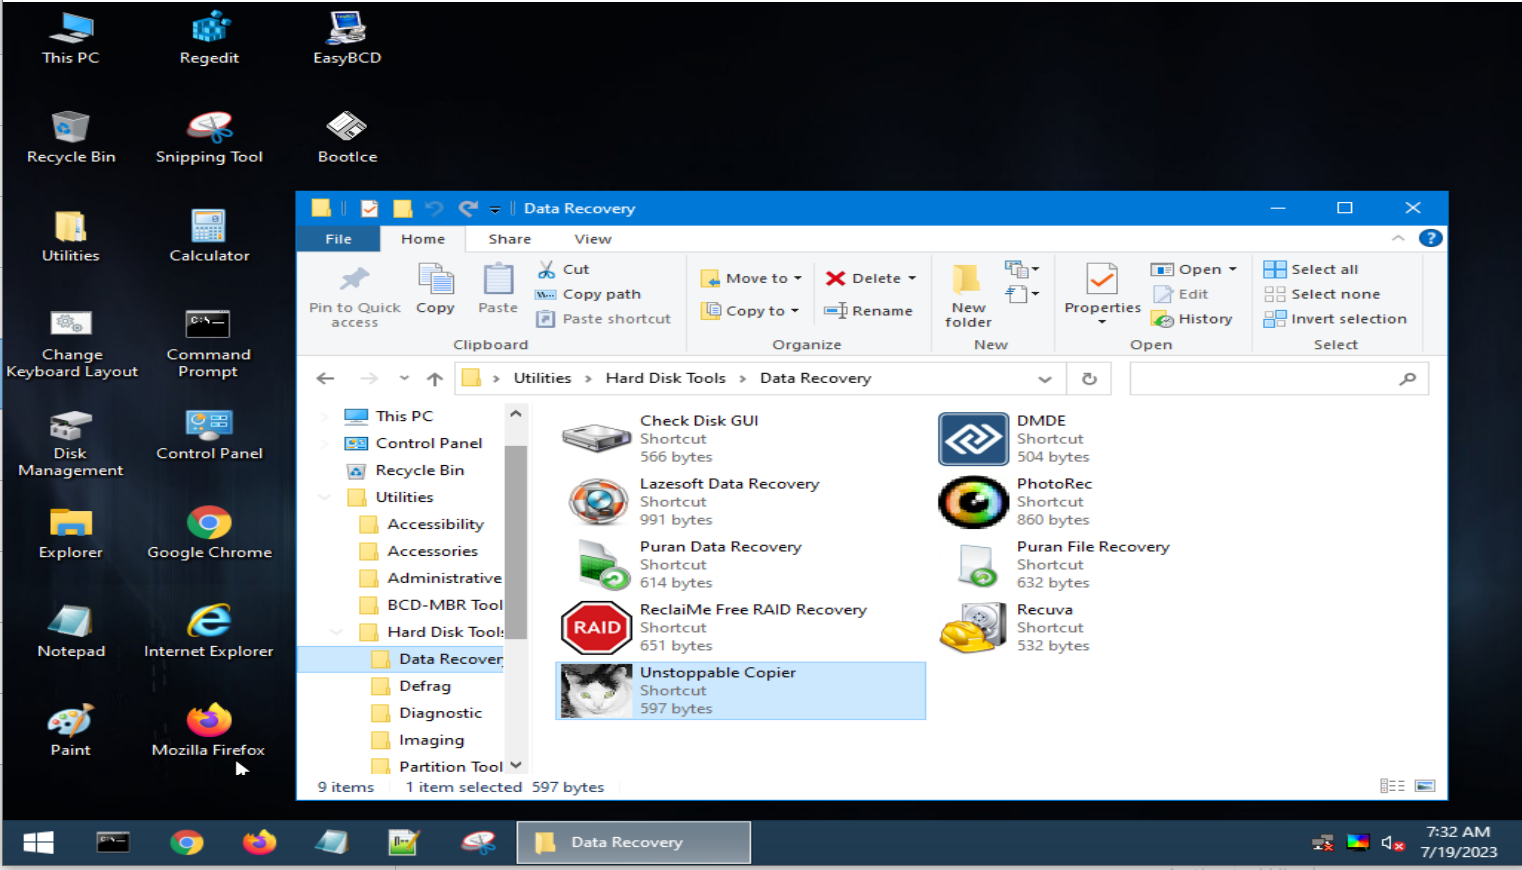
Task: Open the View ribbon tab
Action: click(593, 239)
